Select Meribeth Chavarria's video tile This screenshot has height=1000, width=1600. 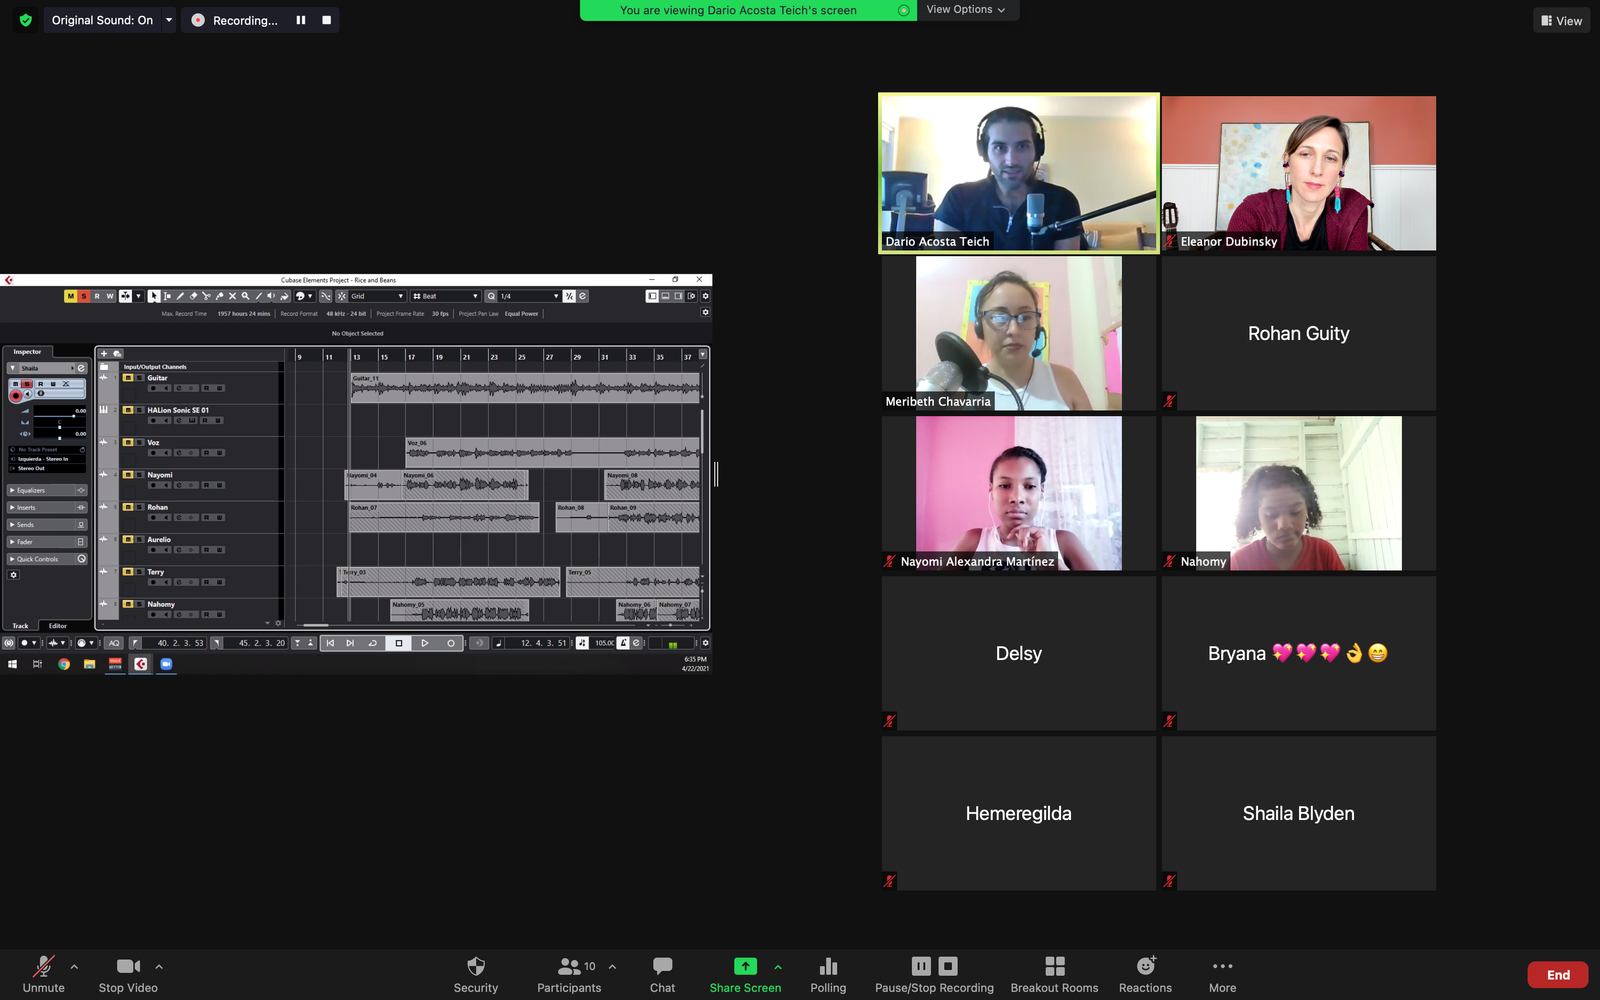pyautogui.click(x=1018, y=333)
